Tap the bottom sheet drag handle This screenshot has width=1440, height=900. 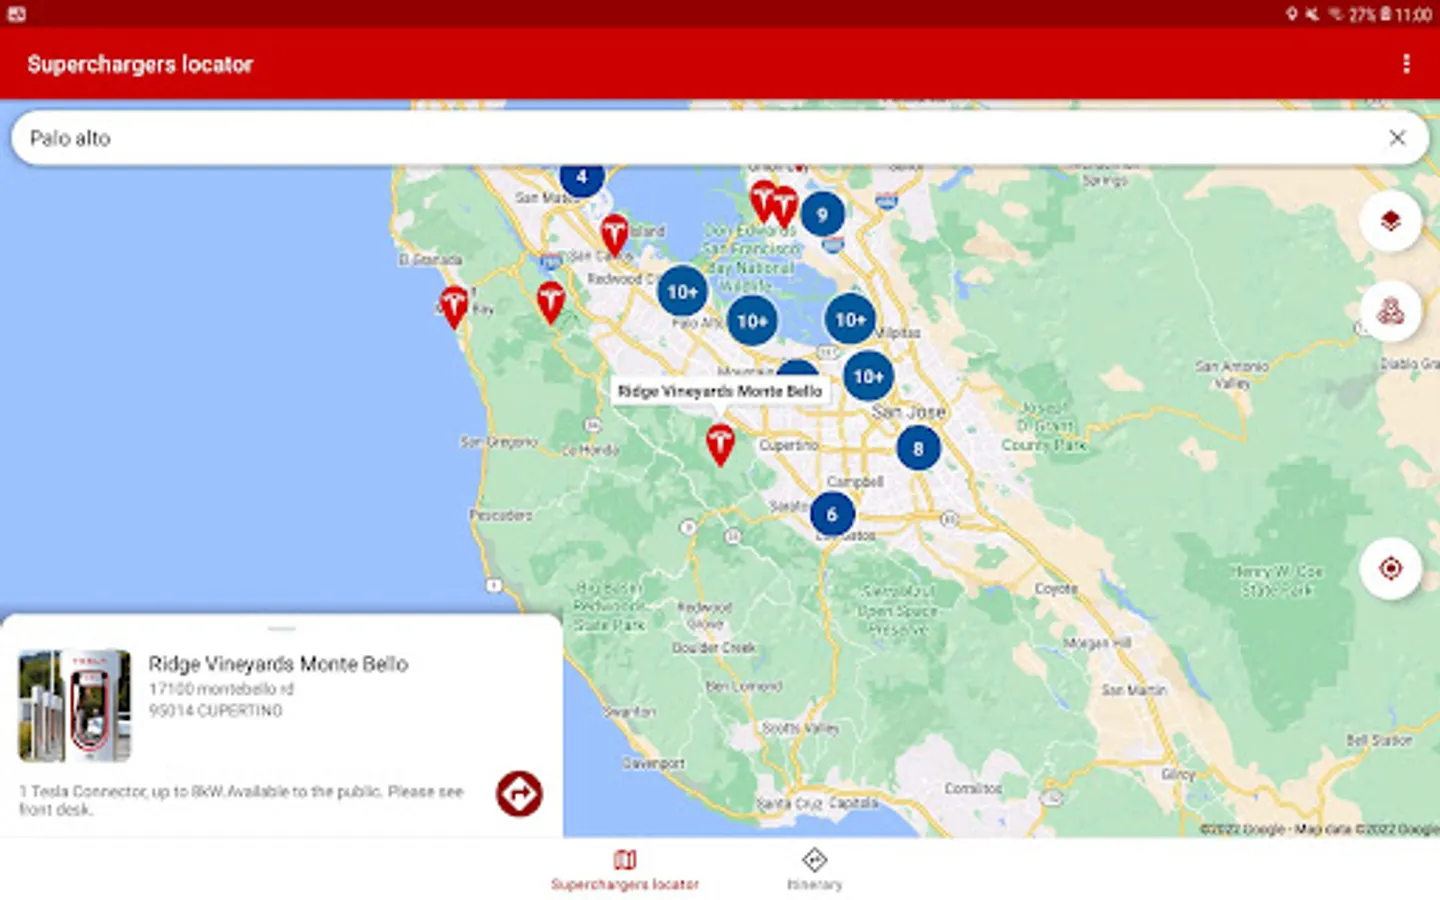point(282,629)
